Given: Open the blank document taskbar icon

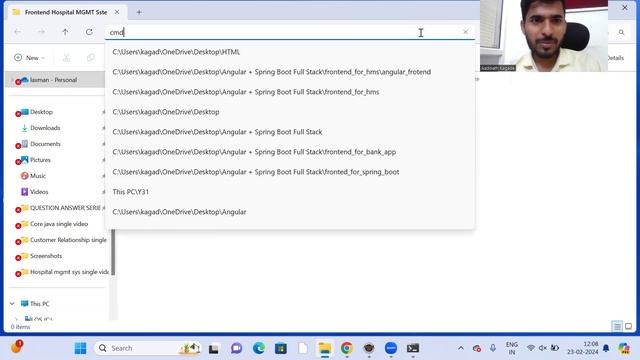Looking at the screenshot, I should pyautogui.click(x=303, y=348).
